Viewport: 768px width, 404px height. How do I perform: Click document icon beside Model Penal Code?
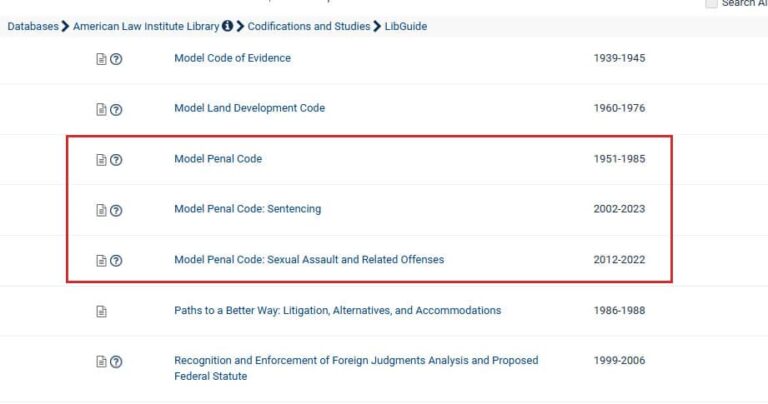click(x=101, y=160)
